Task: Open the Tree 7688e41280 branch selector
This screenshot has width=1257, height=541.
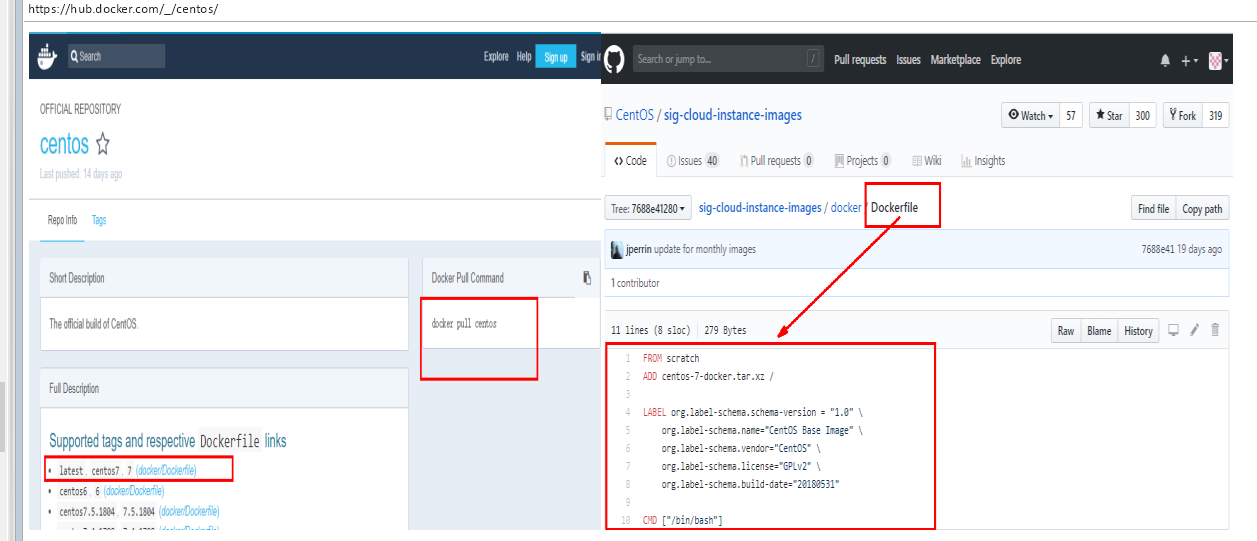Action: coord(647,209)
